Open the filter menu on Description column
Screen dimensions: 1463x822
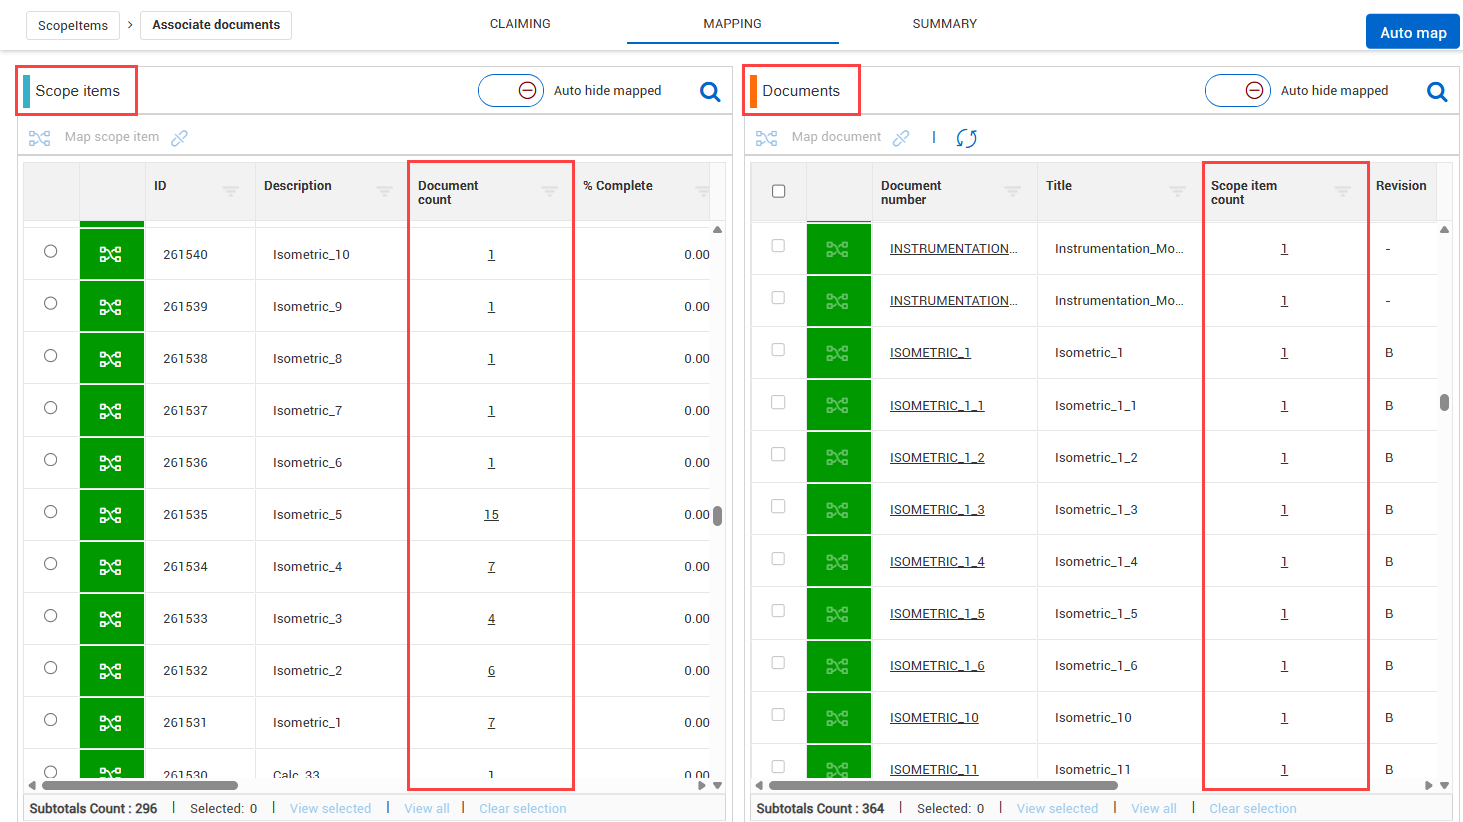[384, 191]
